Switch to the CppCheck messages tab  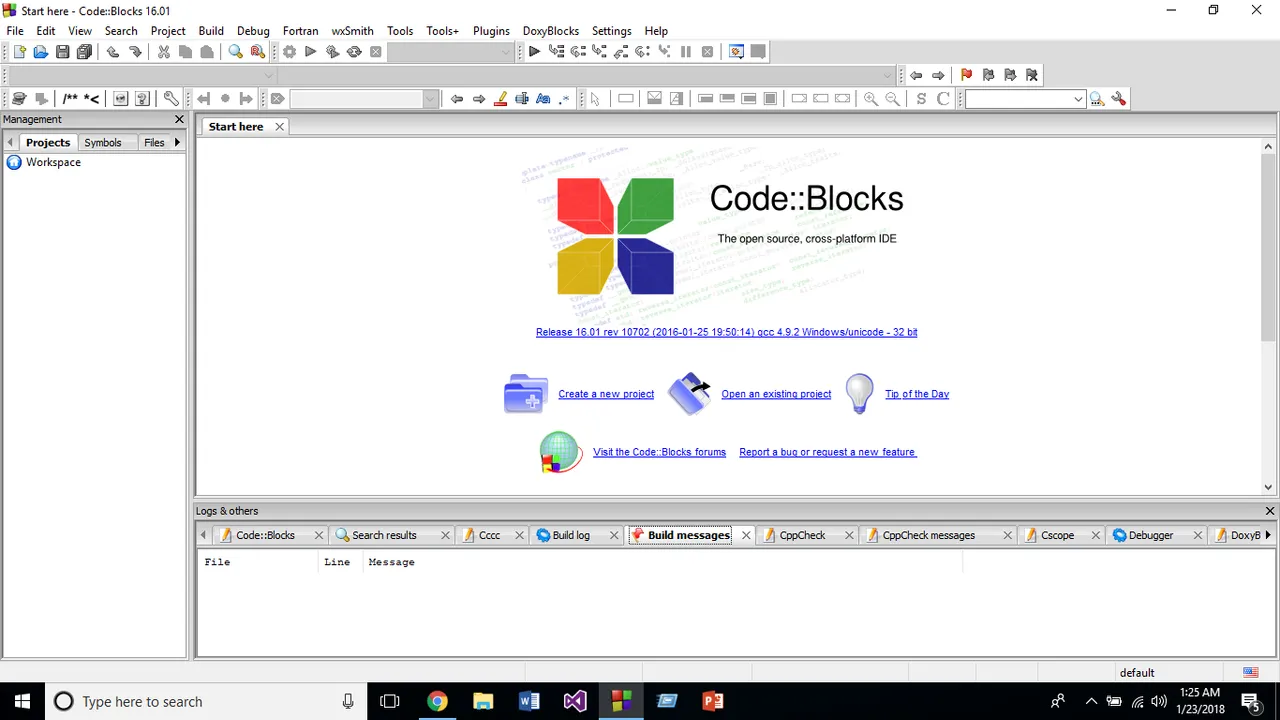coord(929,535)
